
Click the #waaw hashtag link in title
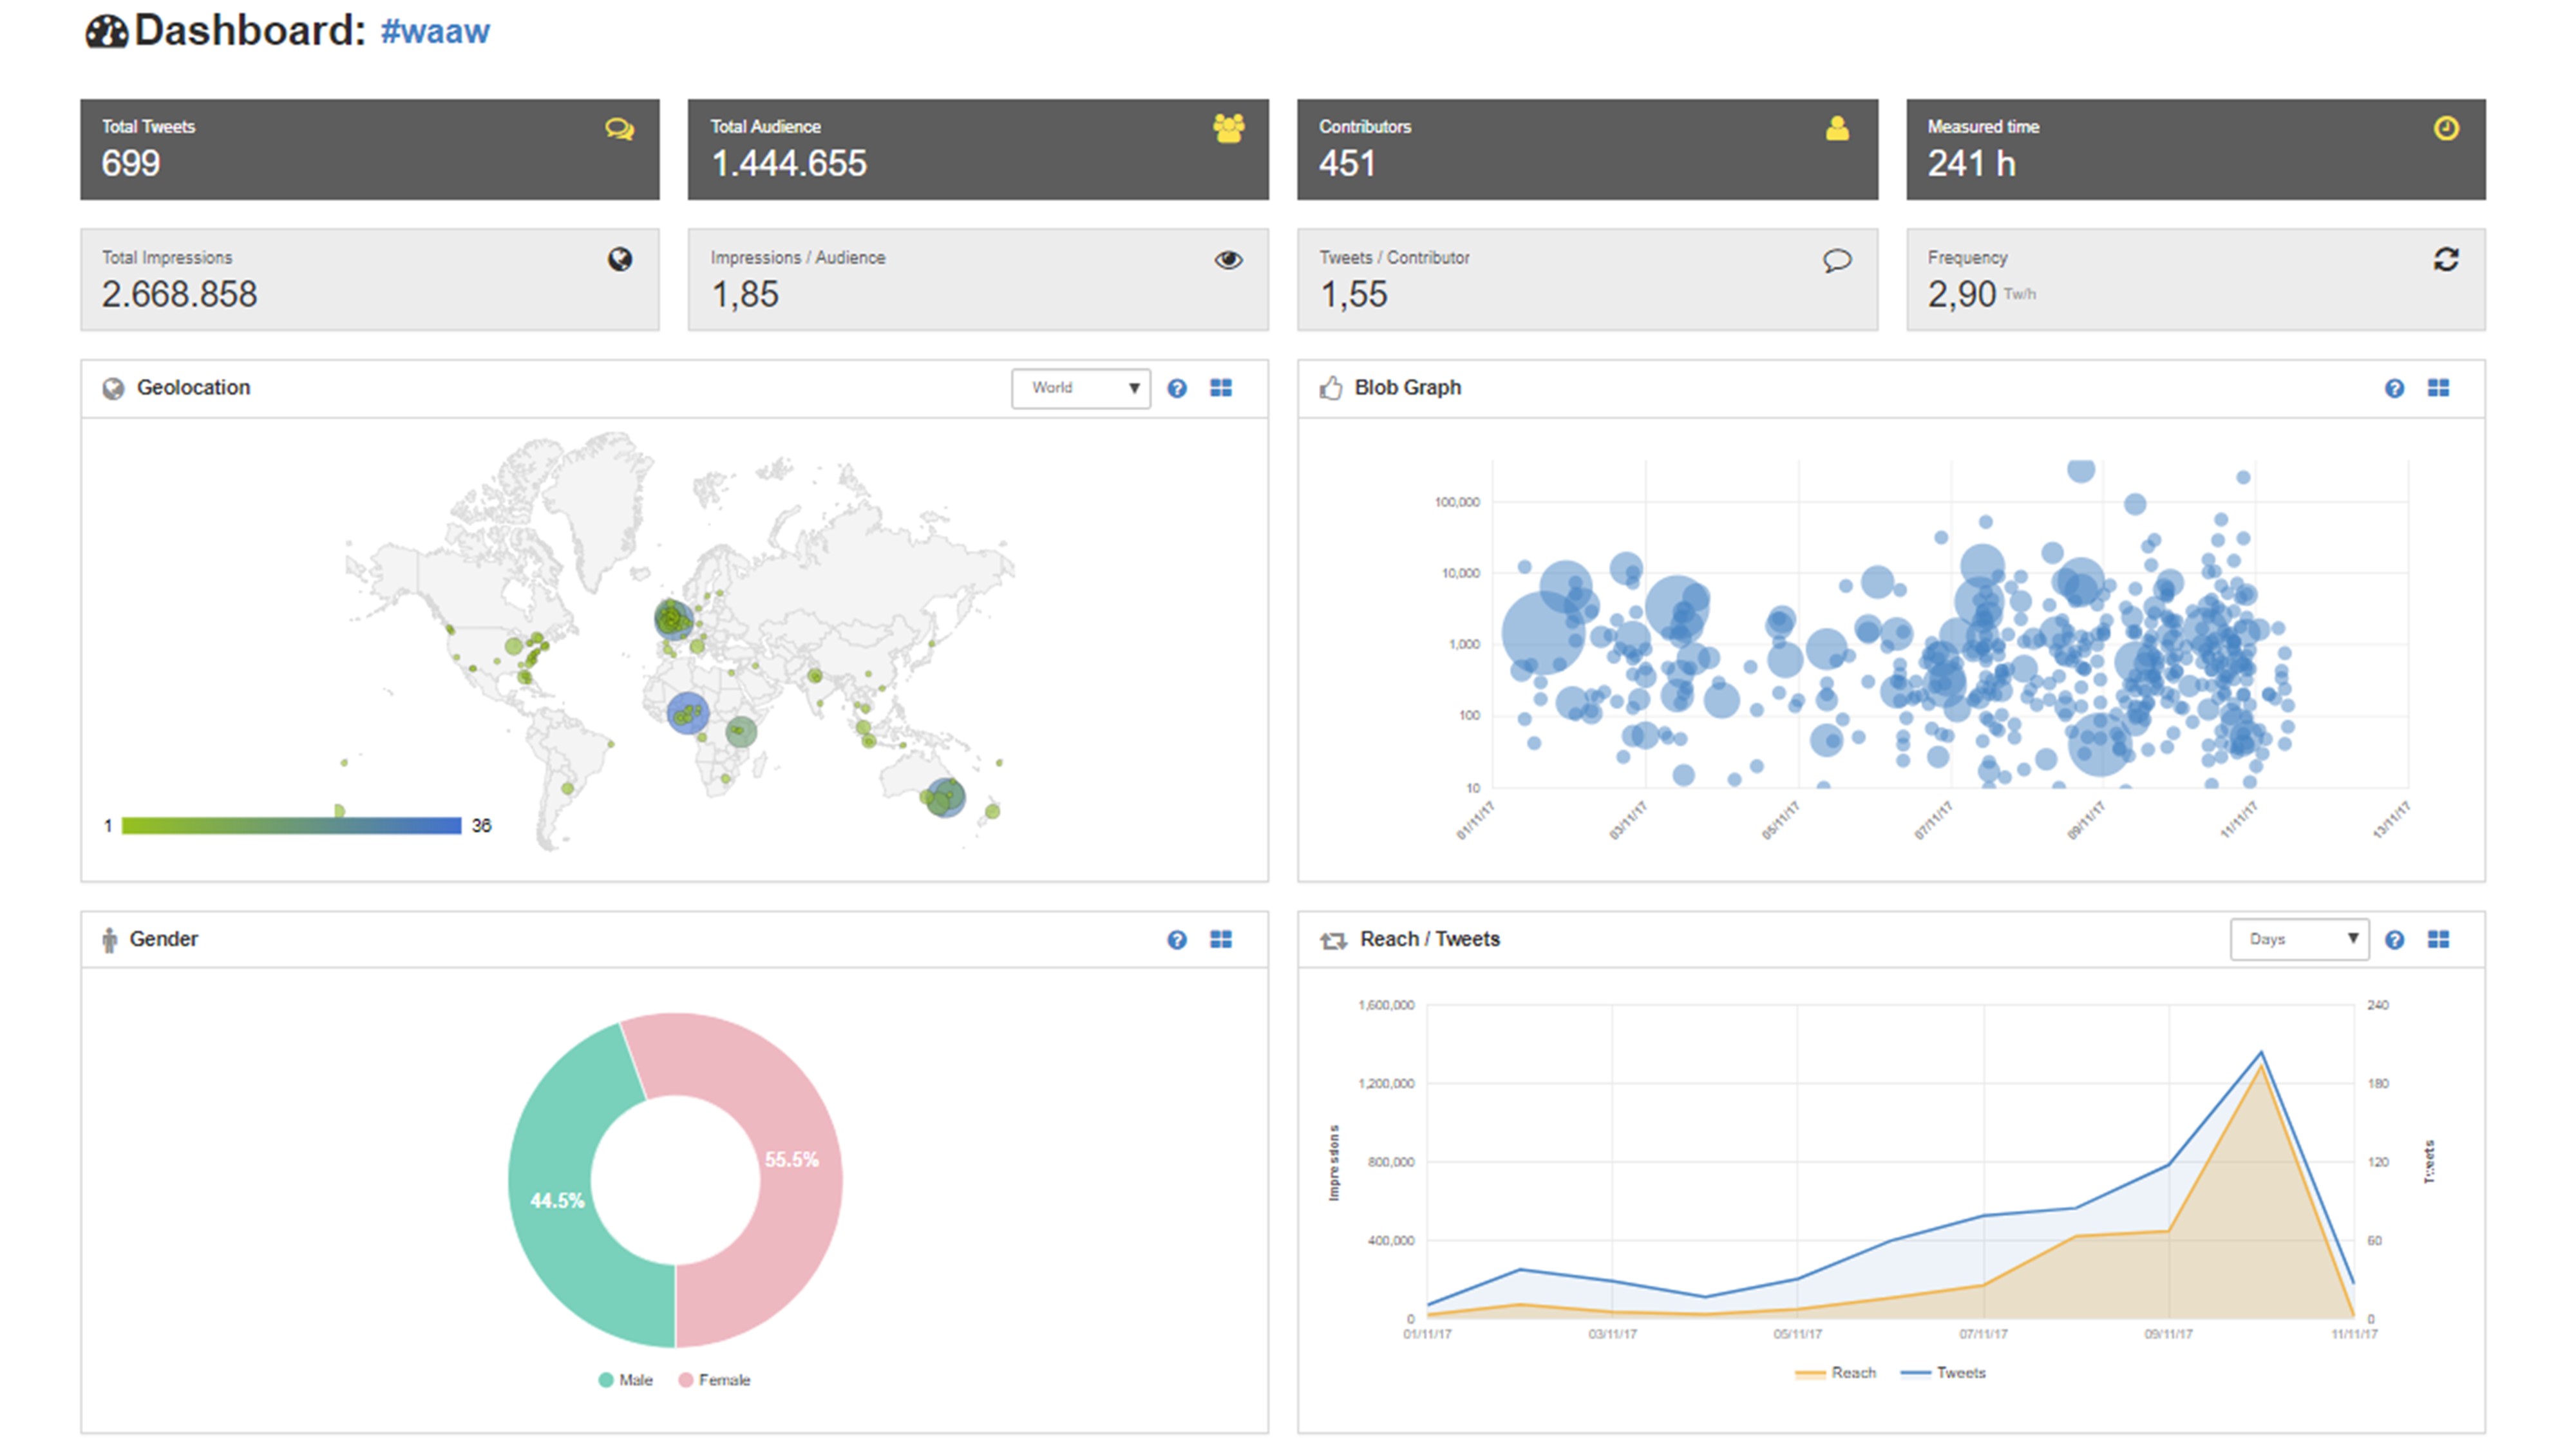tap(435, 31)
